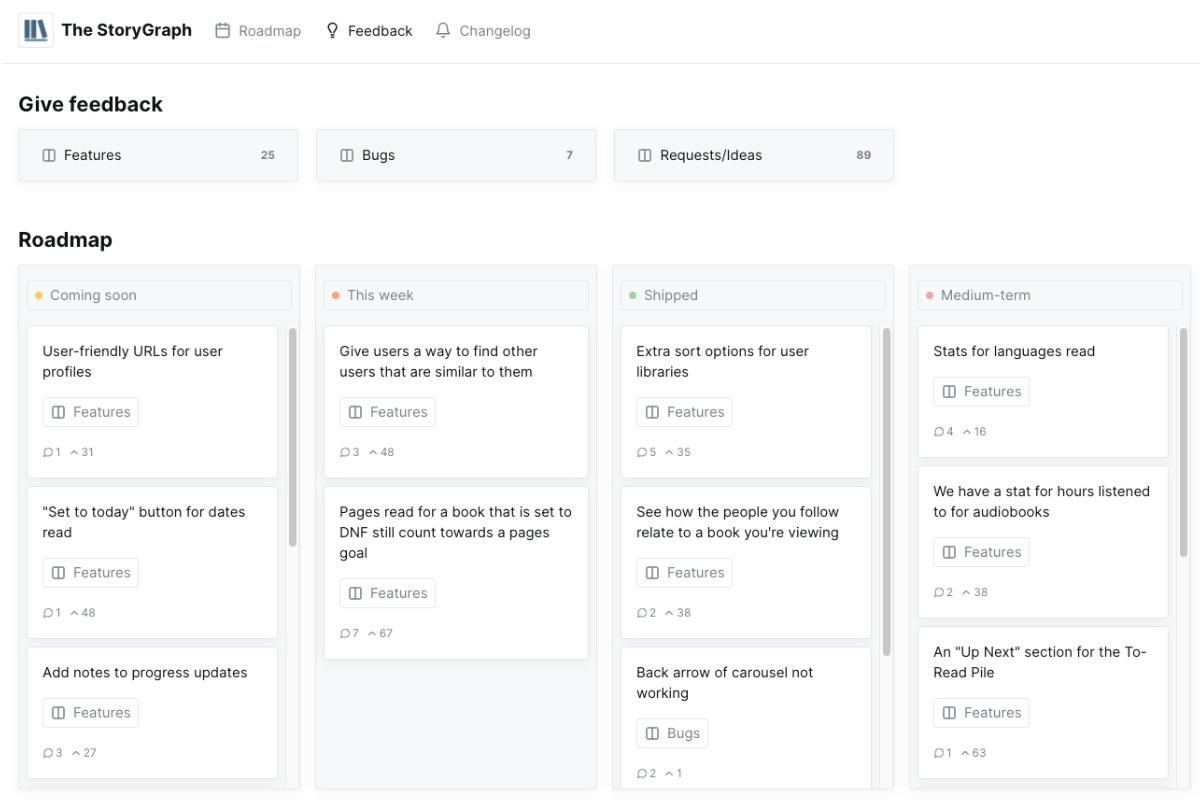Click upvote arrow showing 67 on Pages read card
Screen dimensions: 1200x800
(373, 633)
